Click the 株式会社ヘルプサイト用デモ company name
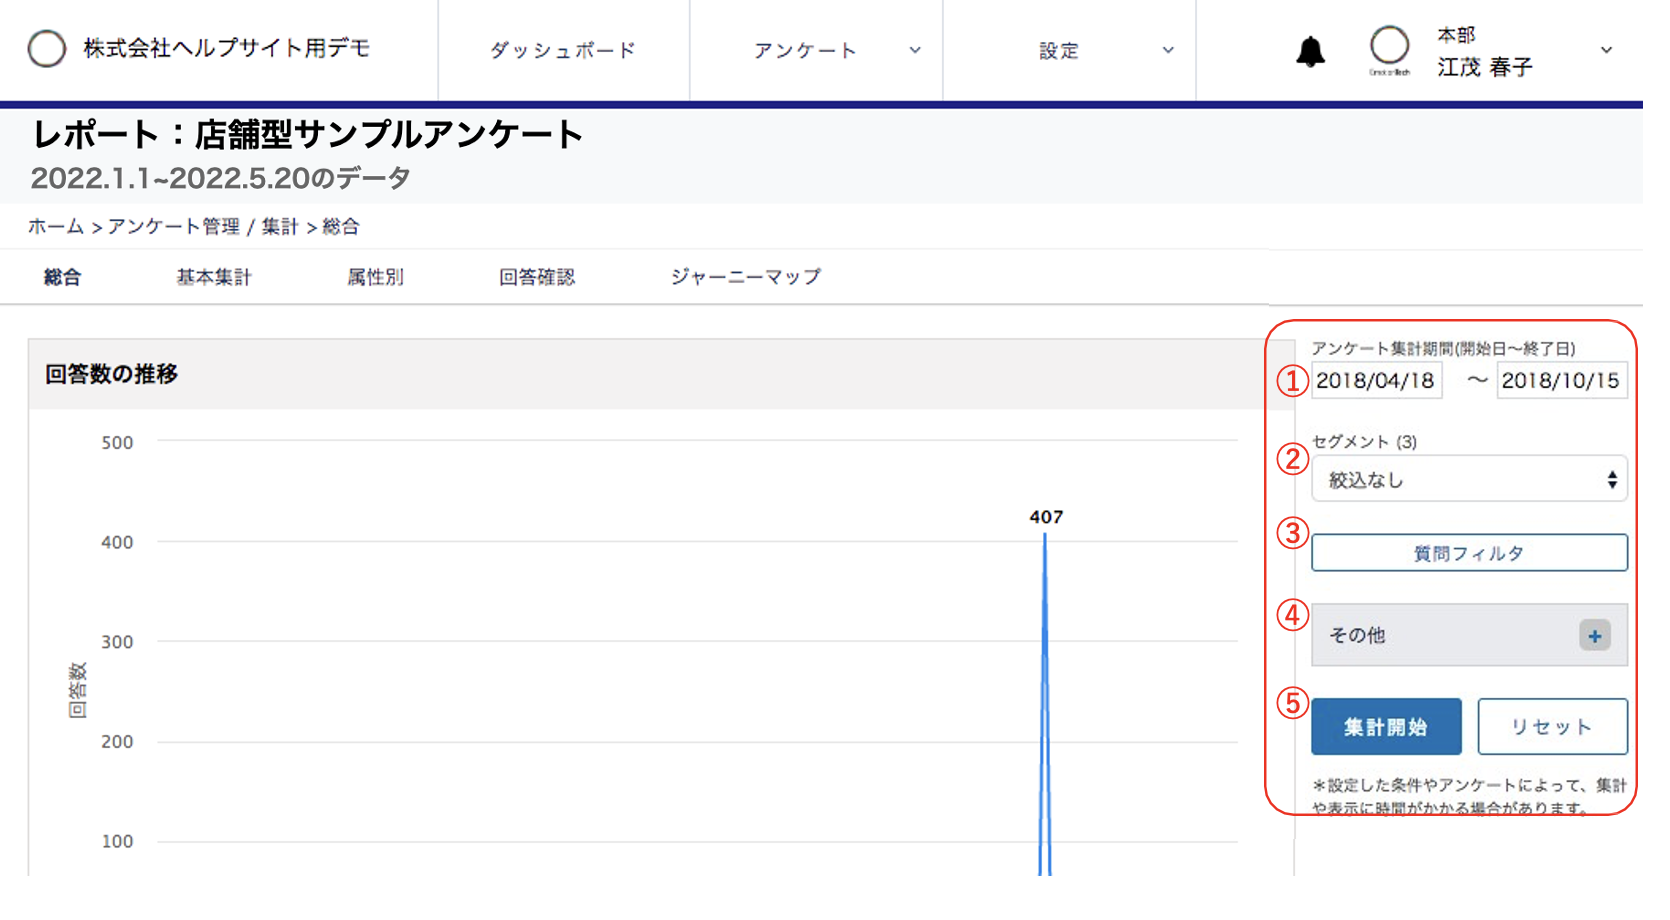This screenshot has width=1670, height=920. pyautogui.click(x=227, y=48)
